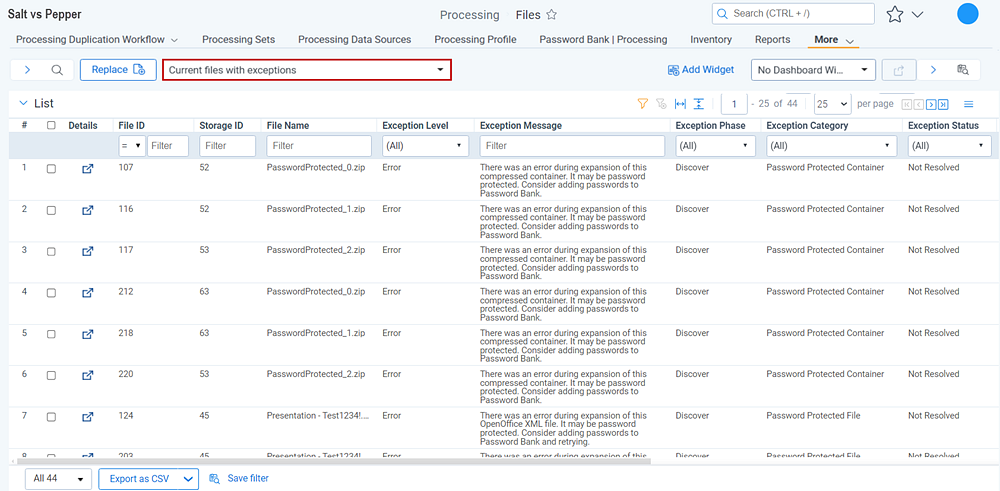This screenshot has width=1000, height=491.
Task: Click the greyed first page arrow
Action: [x=906, y=105]
